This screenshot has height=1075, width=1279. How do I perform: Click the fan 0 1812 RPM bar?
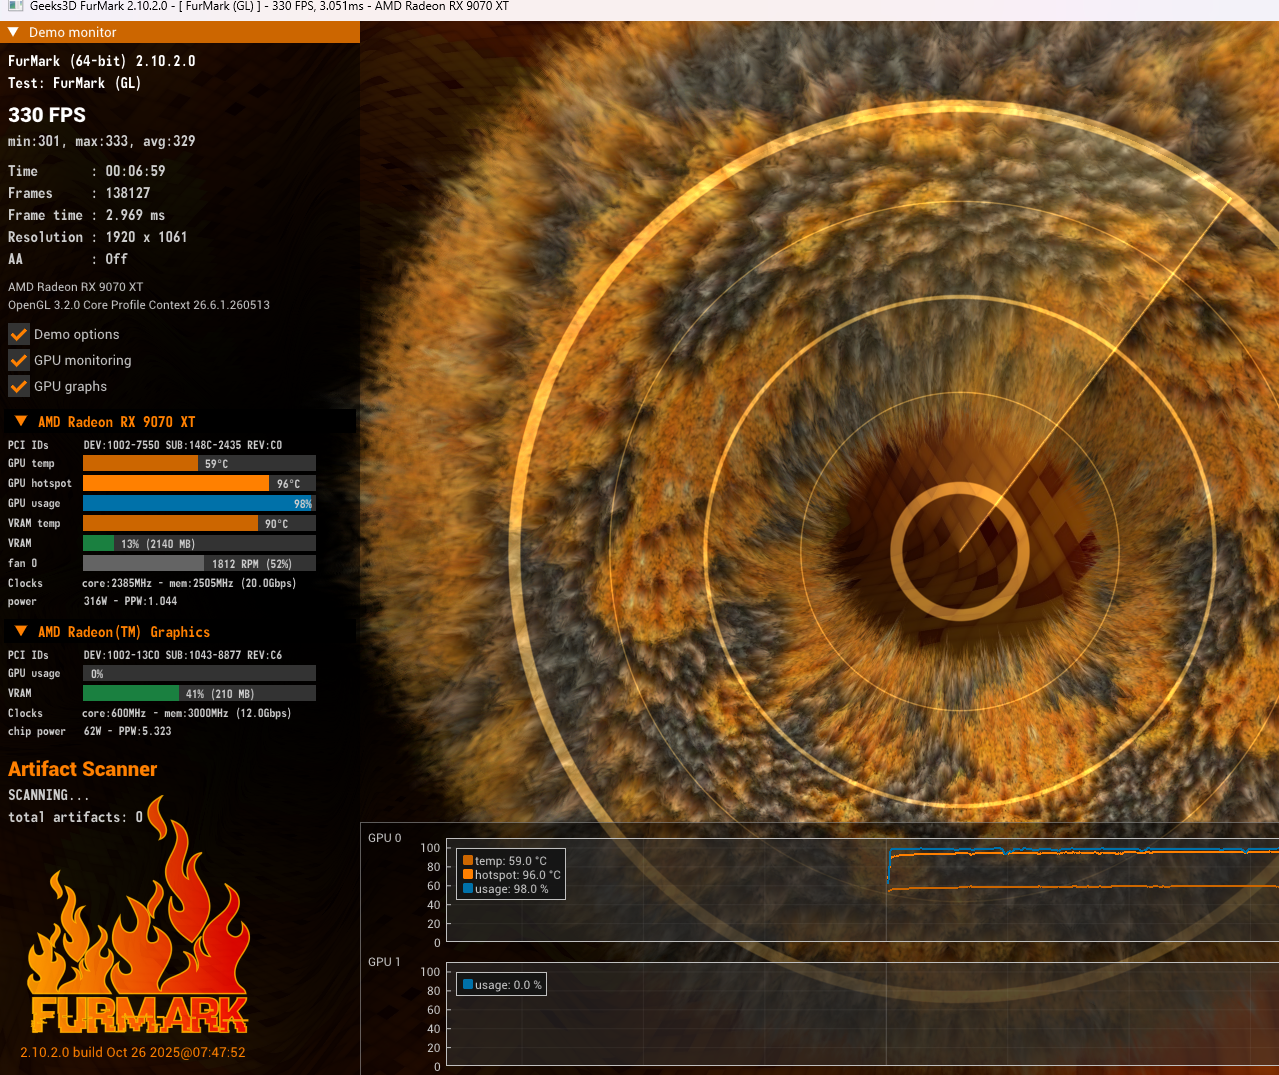(x=199, y=563)
